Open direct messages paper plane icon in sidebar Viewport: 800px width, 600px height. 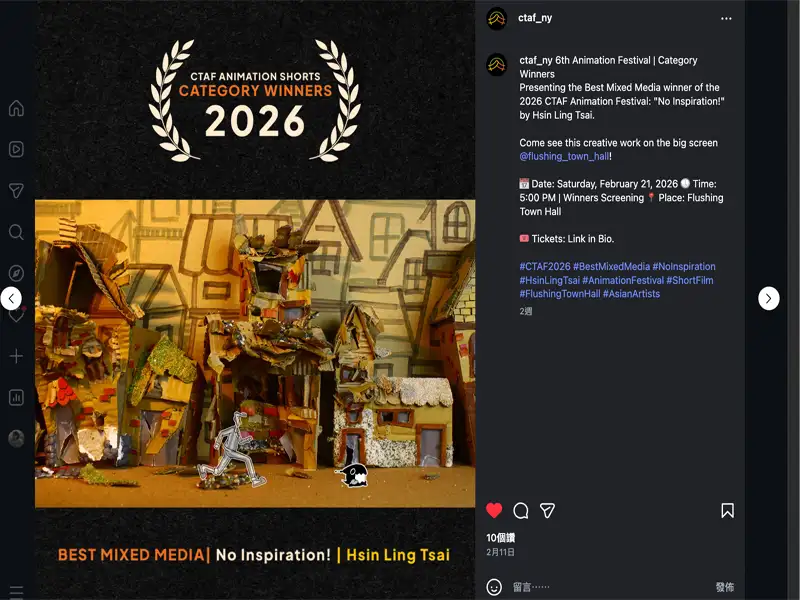[16, 190]
